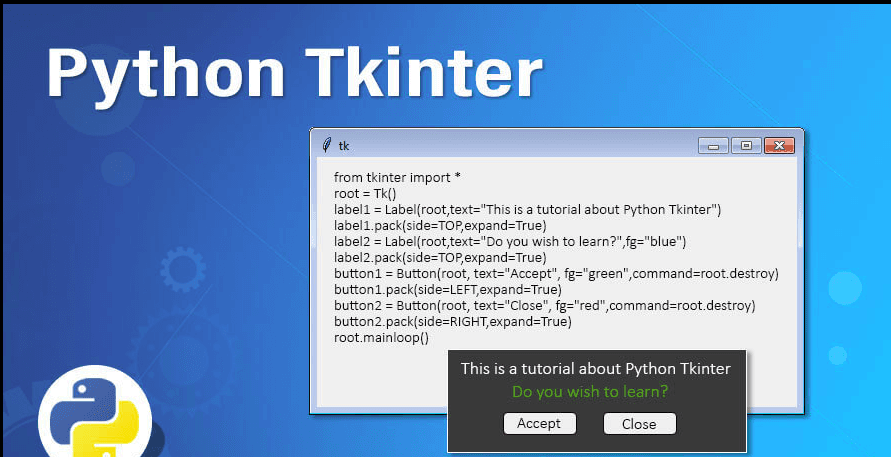The width and height of the screenshot is (891, 457).
Task: Click the large "Python Tkinter" heading
Action: click(294, 73)
